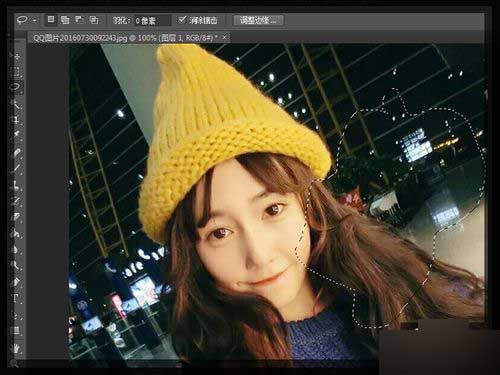This screenshot has height=375, width=500.
Task: Select the Type text tool
Action: point(16,298)
